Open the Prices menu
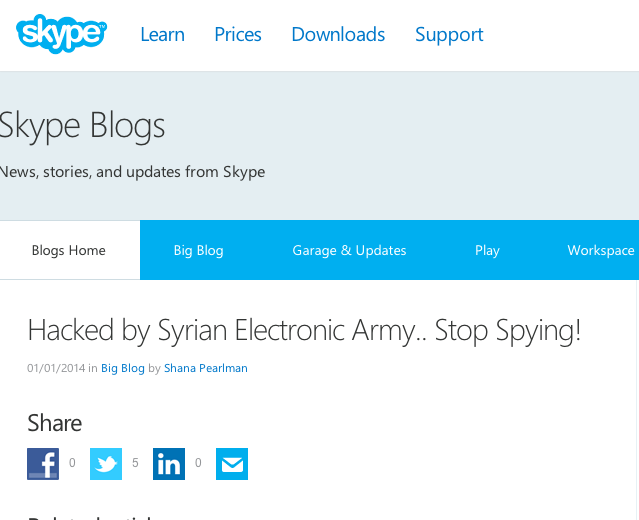The height and width of the screenshot is (520, 639). click(x=238, y=34)
